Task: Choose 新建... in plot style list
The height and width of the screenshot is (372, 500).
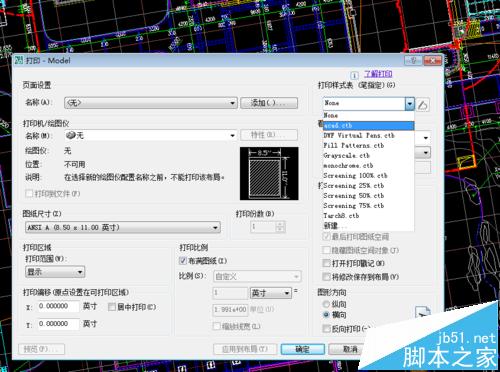Action: click(368, 226)
